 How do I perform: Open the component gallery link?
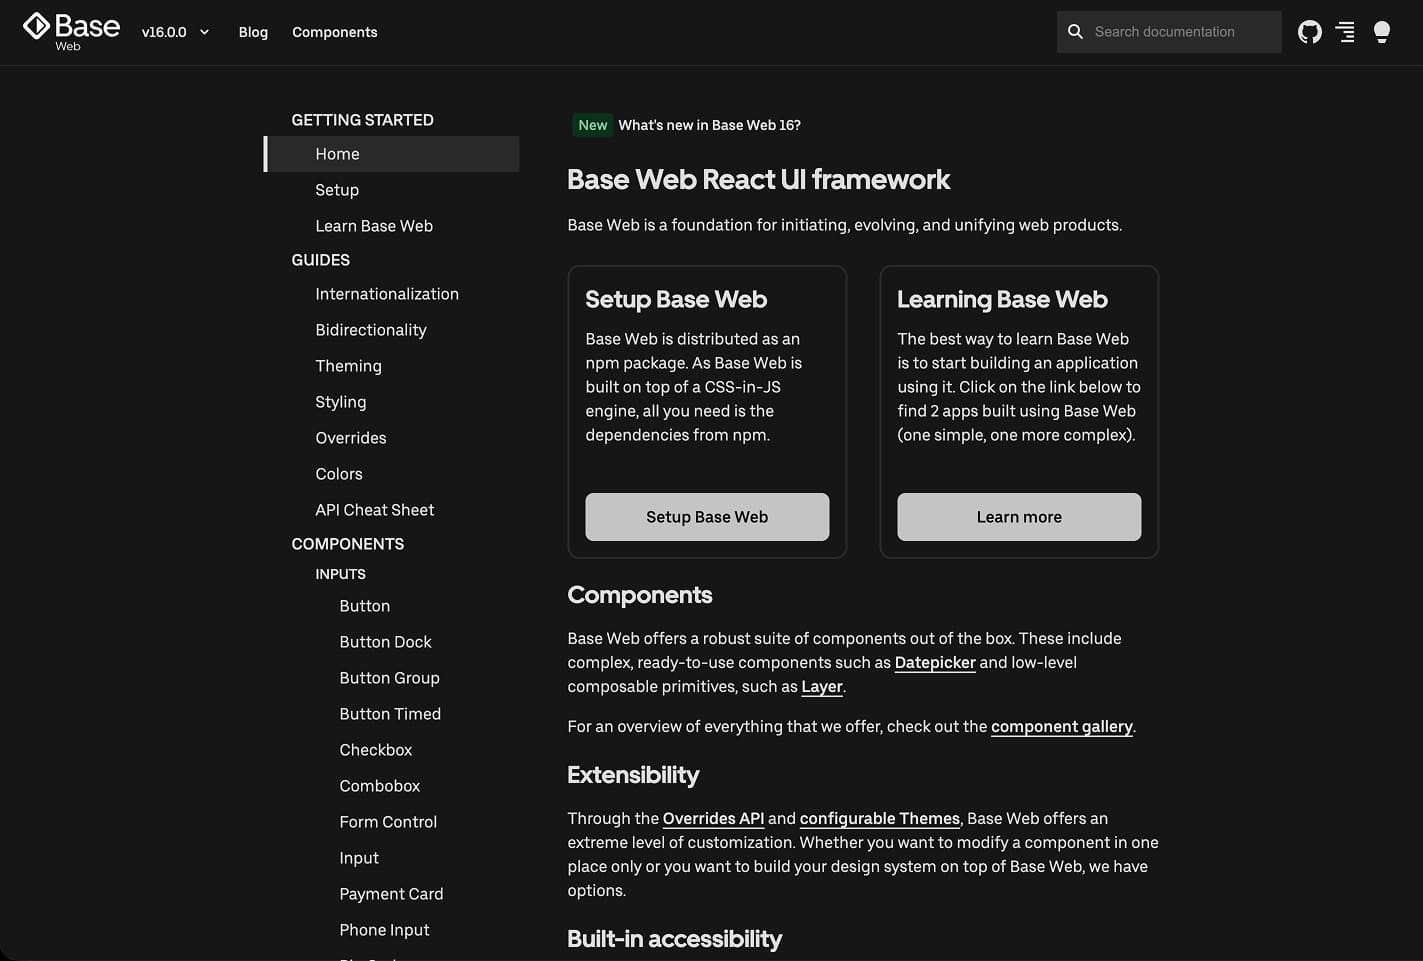(x=1061, y=726)
